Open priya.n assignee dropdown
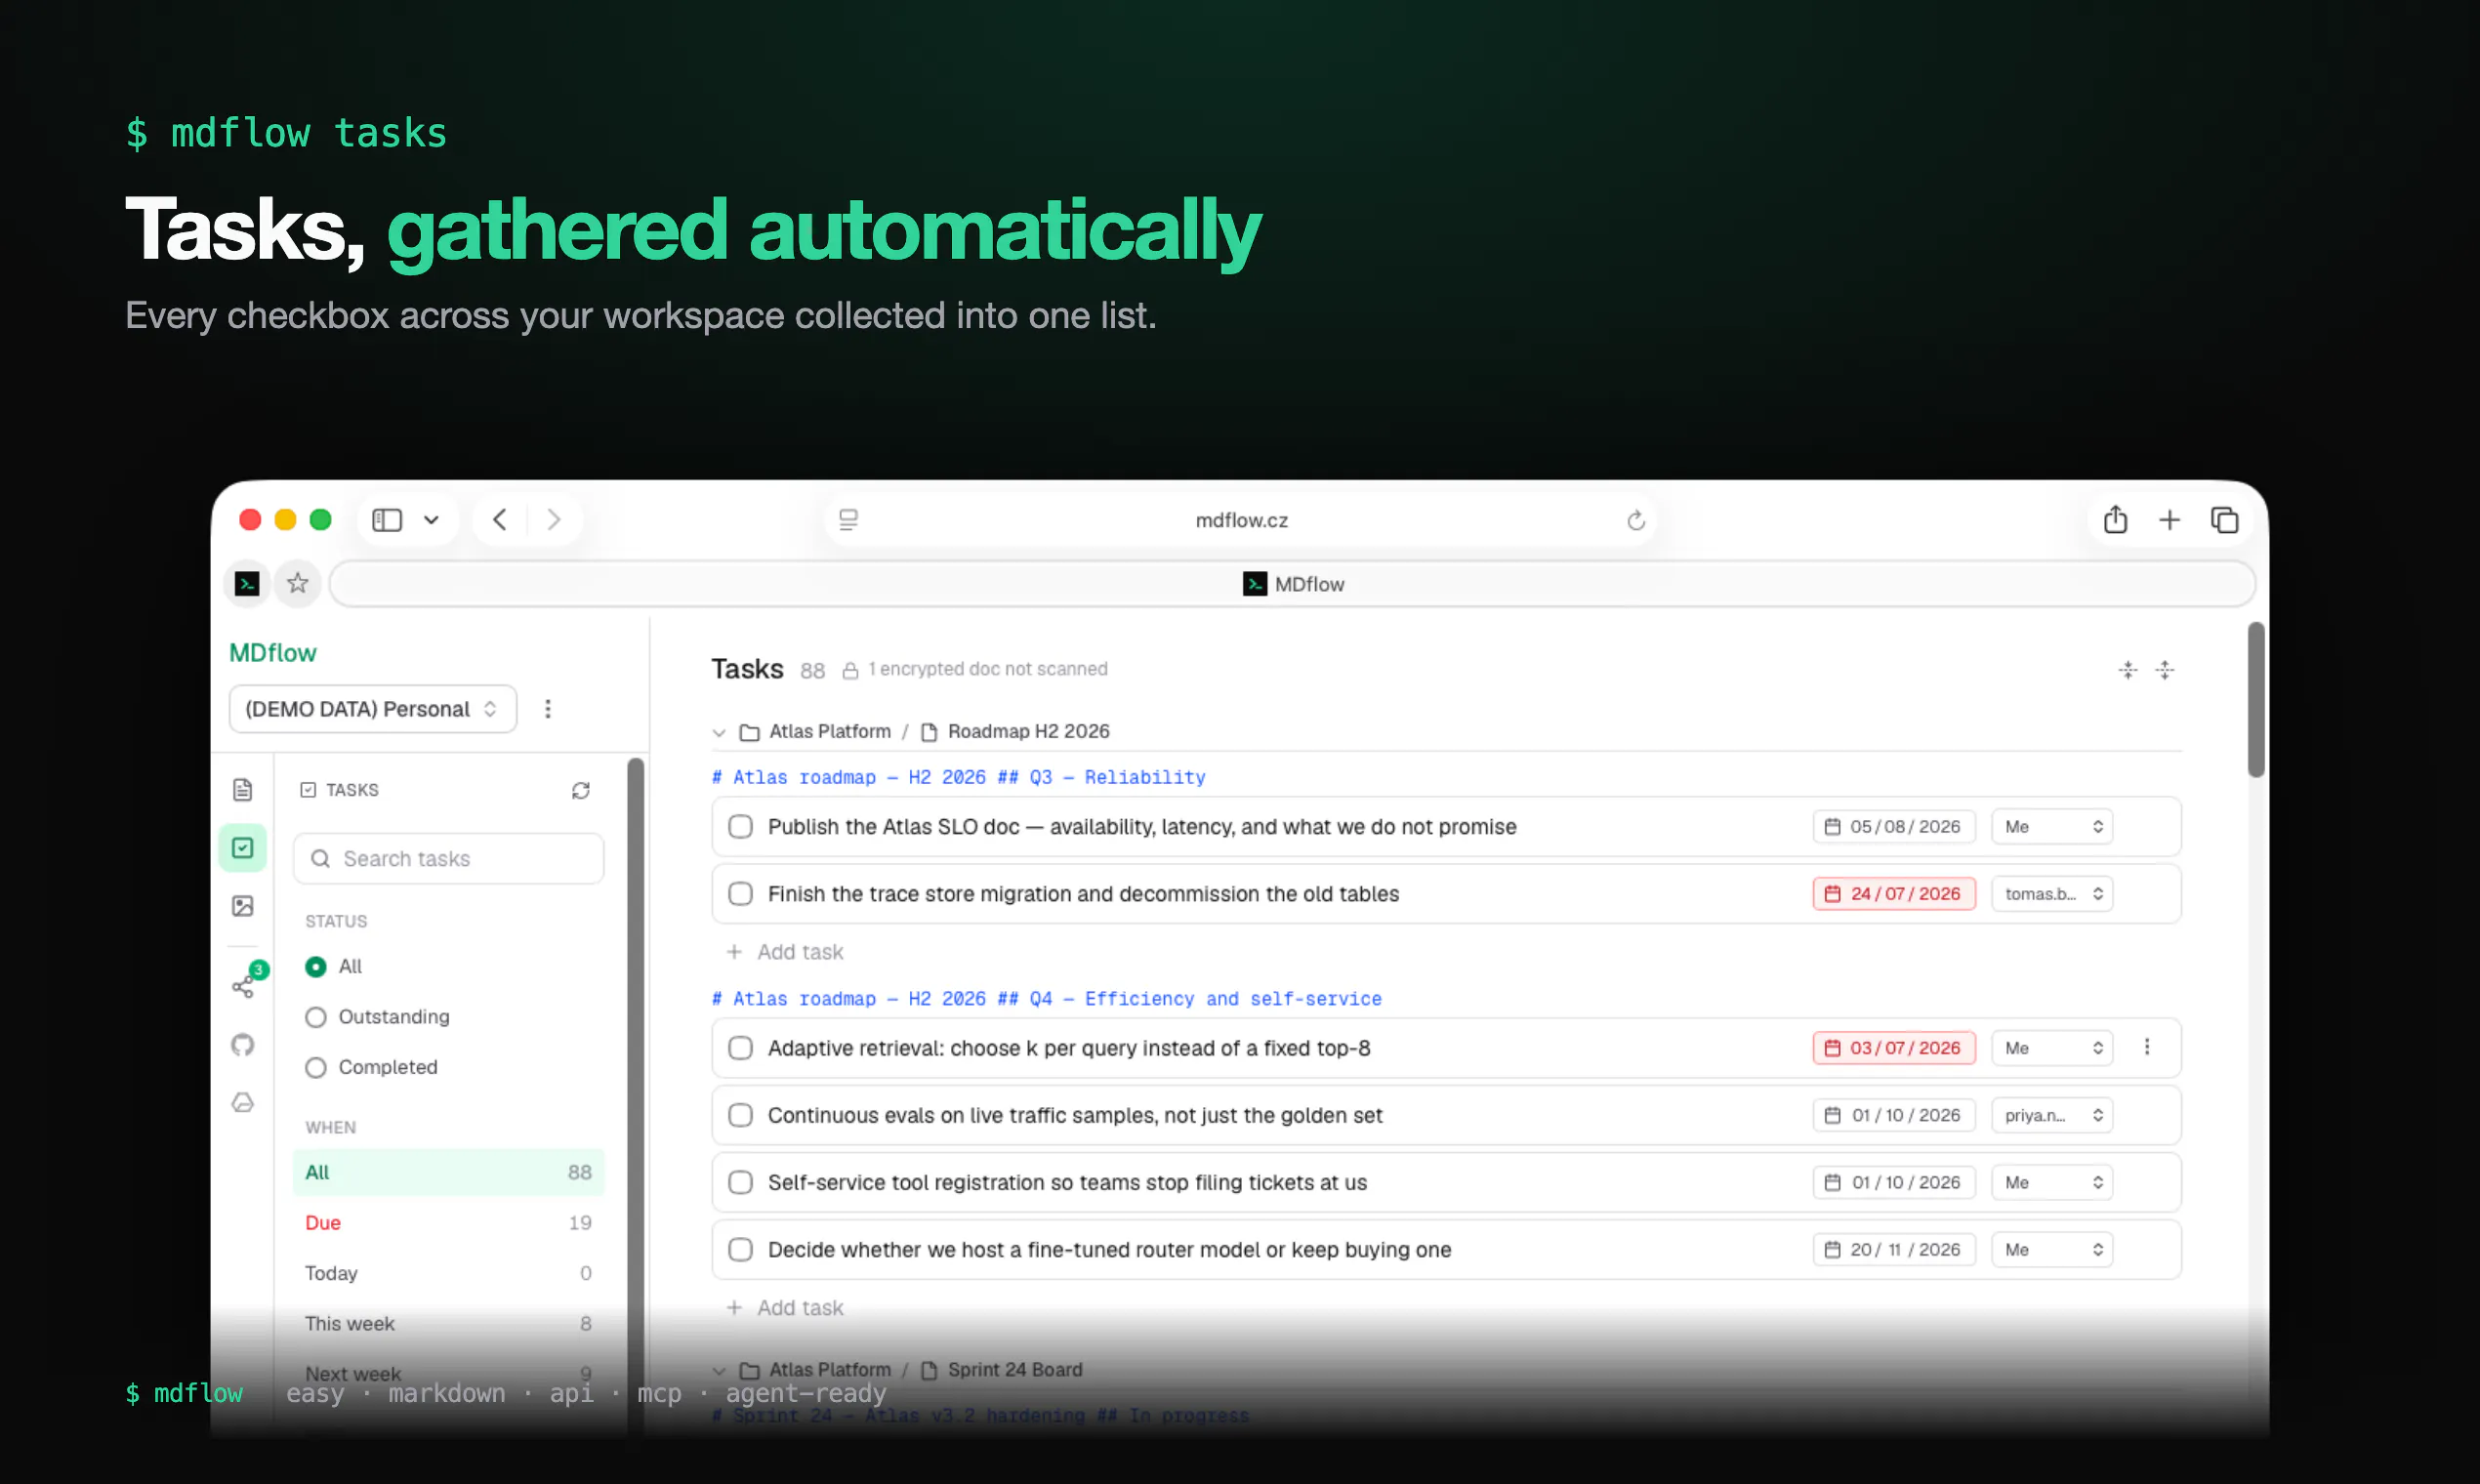This screenshot has width=2480, height=1484. tap(2052, 1115)
